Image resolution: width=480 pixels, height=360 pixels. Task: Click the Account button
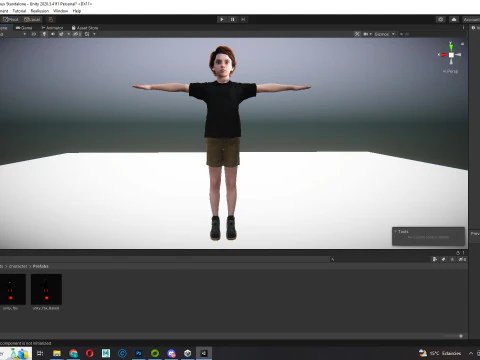(471, 20)
